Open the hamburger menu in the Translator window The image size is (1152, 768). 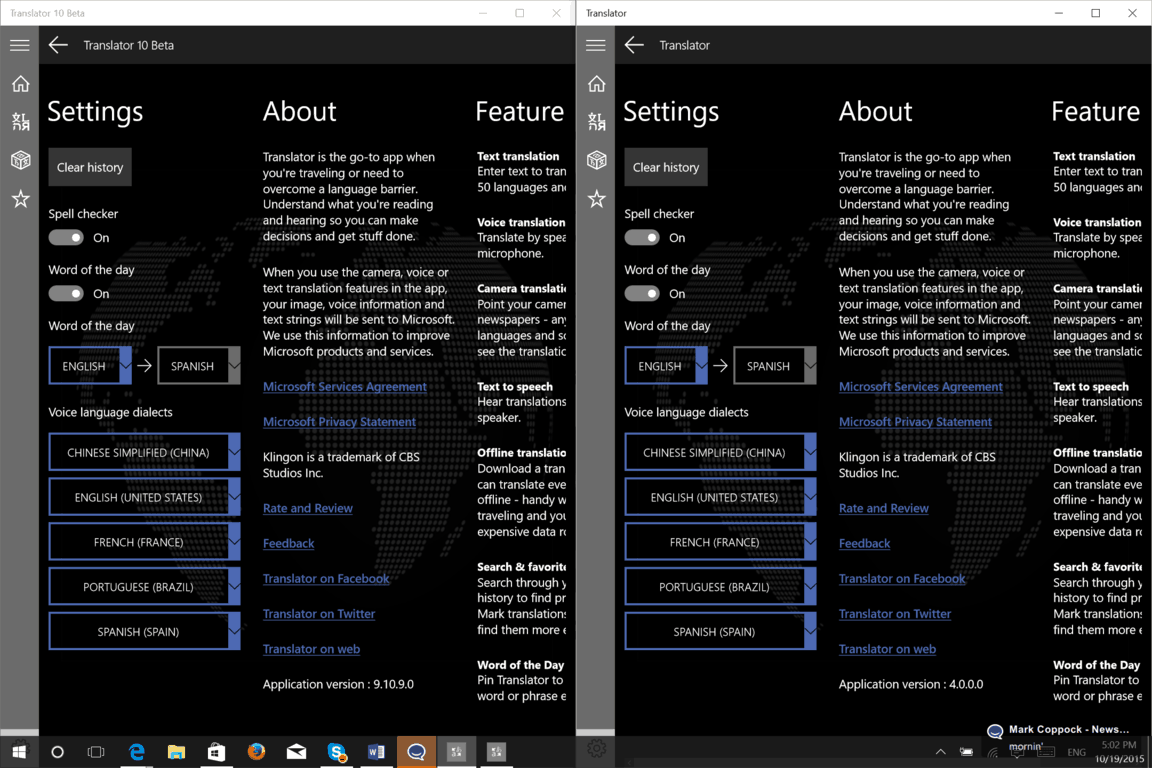596,45
